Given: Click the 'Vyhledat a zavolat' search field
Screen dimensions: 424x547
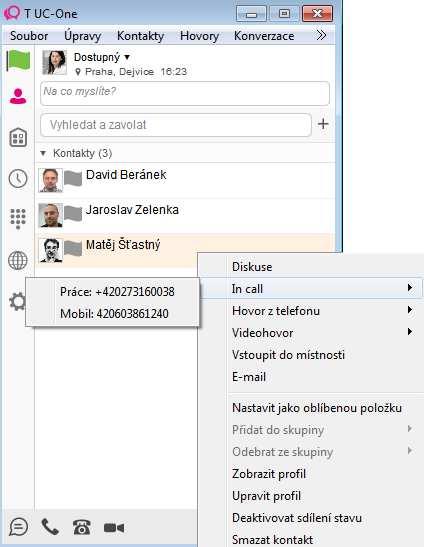Looking at the screenshot, I should coord(176,125).
